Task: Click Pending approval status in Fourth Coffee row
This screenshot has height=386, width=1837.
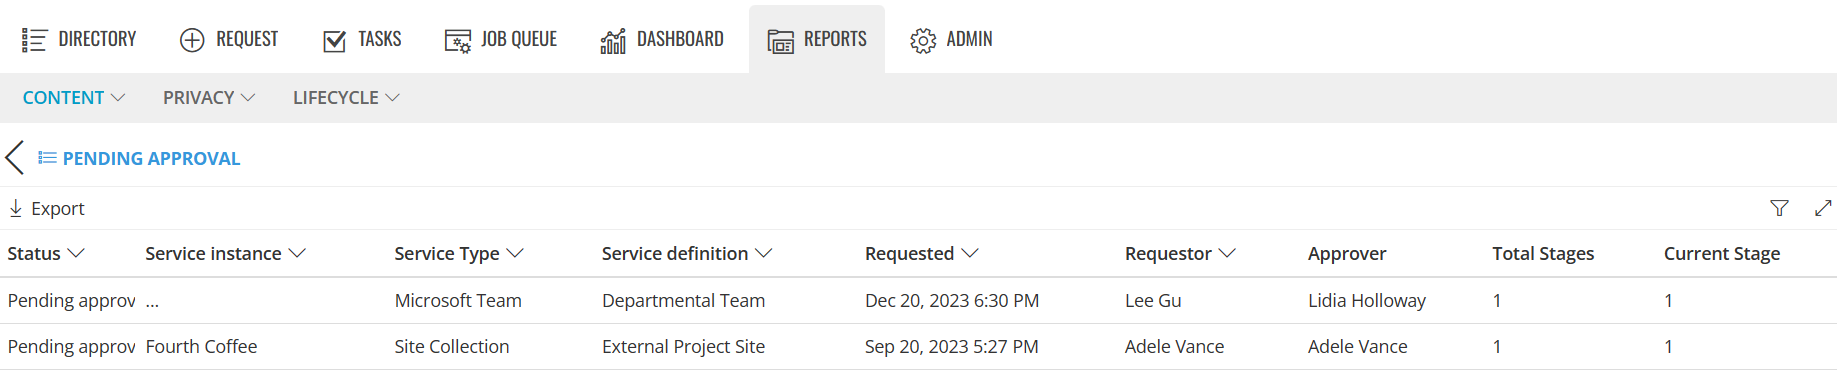Action: coord(71,347)
